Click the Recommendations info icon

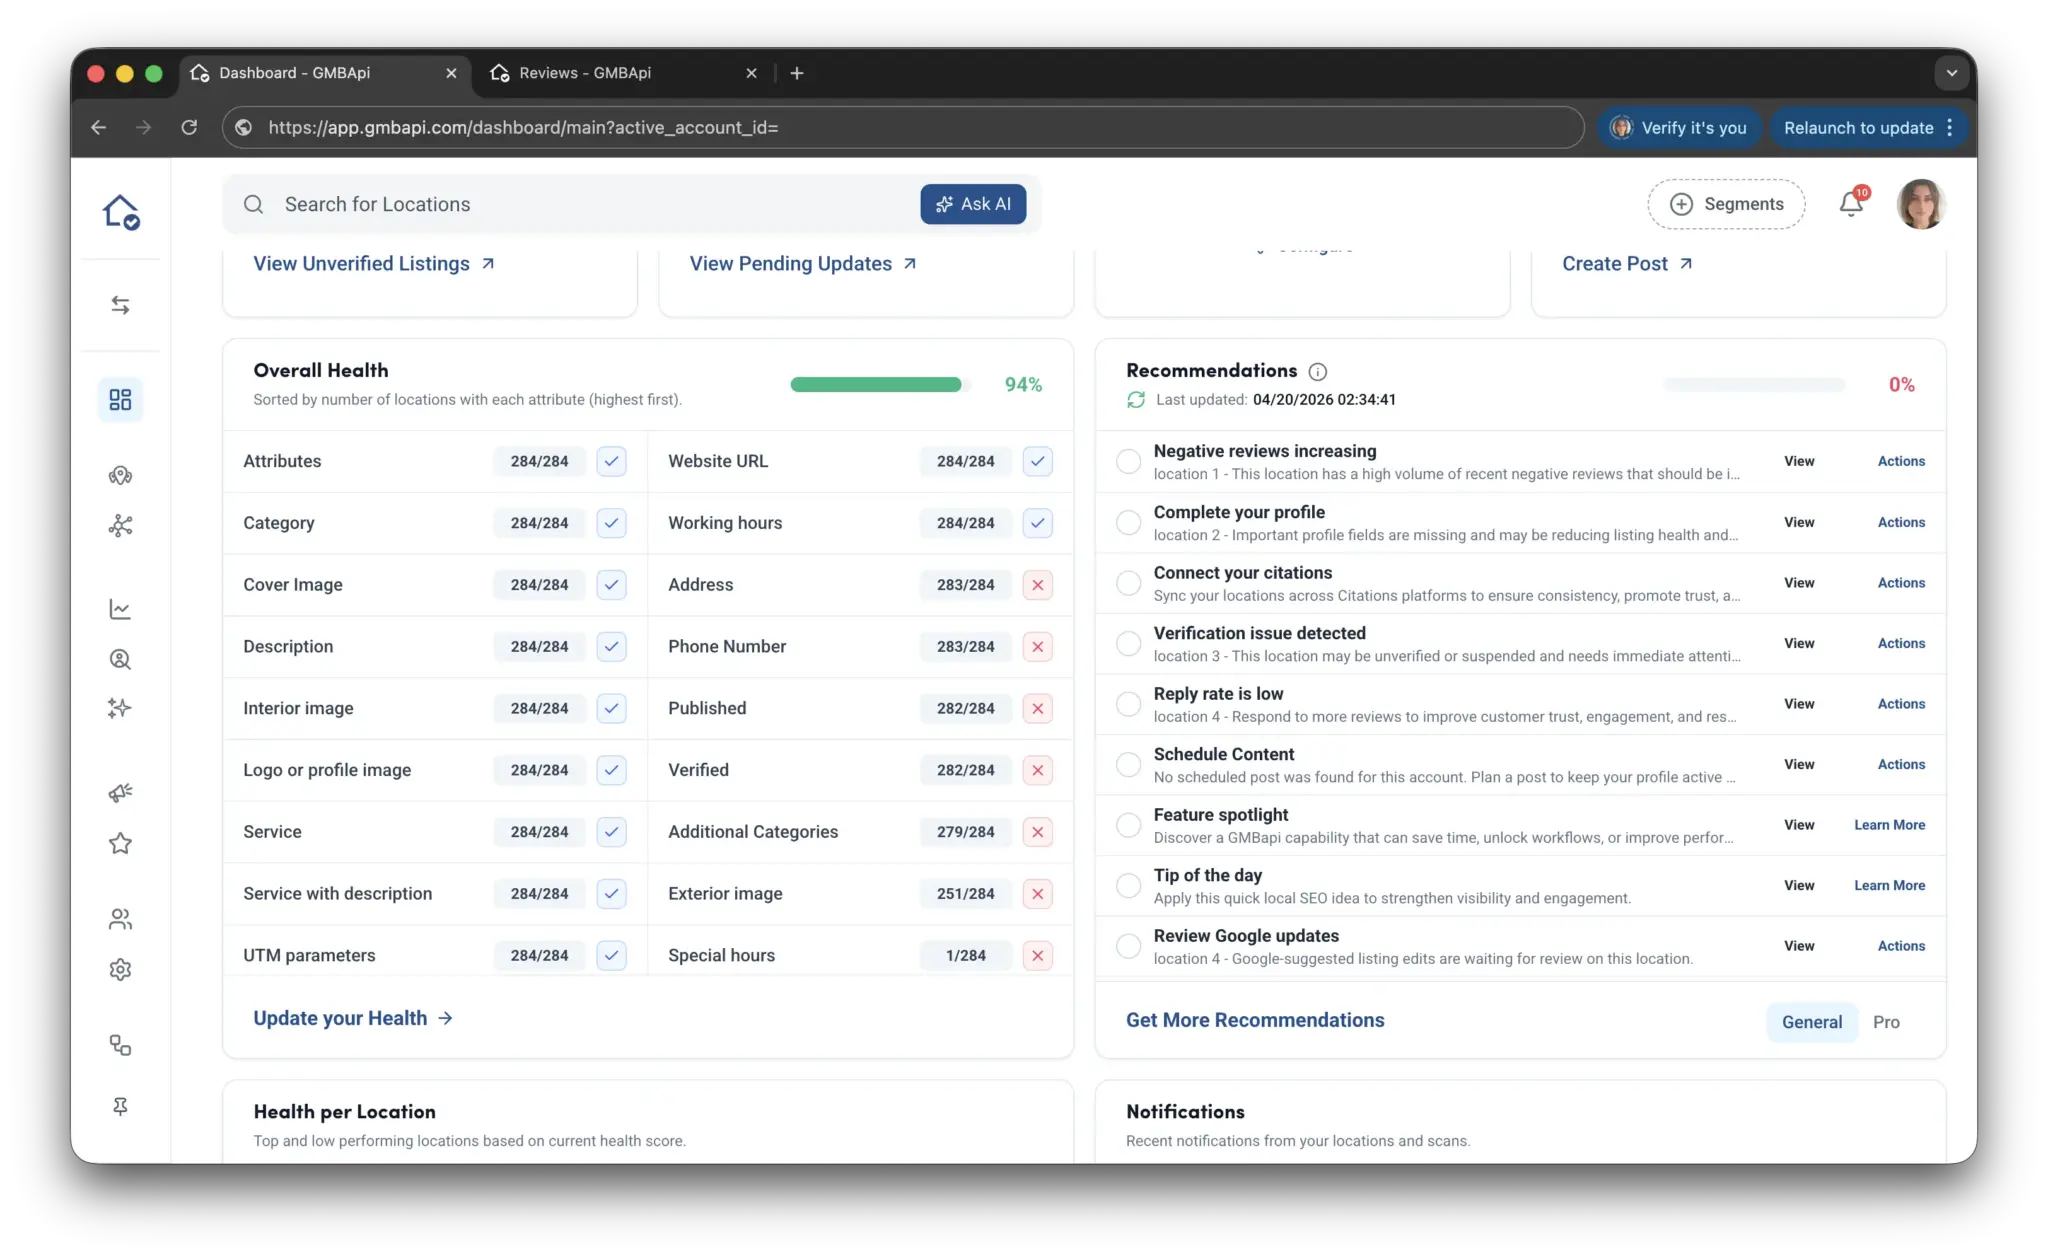(1317, 372)
